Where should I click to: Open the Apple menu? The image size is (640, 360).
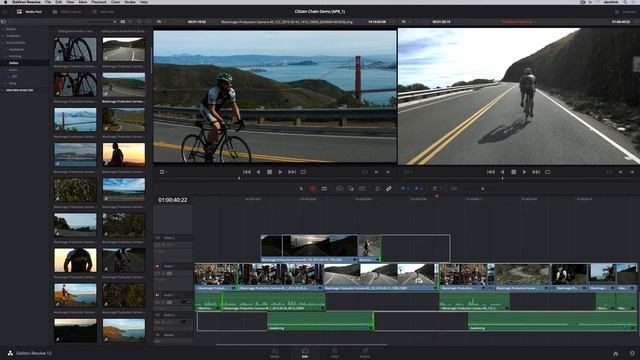pyautogui.click(x=5, y=2)
